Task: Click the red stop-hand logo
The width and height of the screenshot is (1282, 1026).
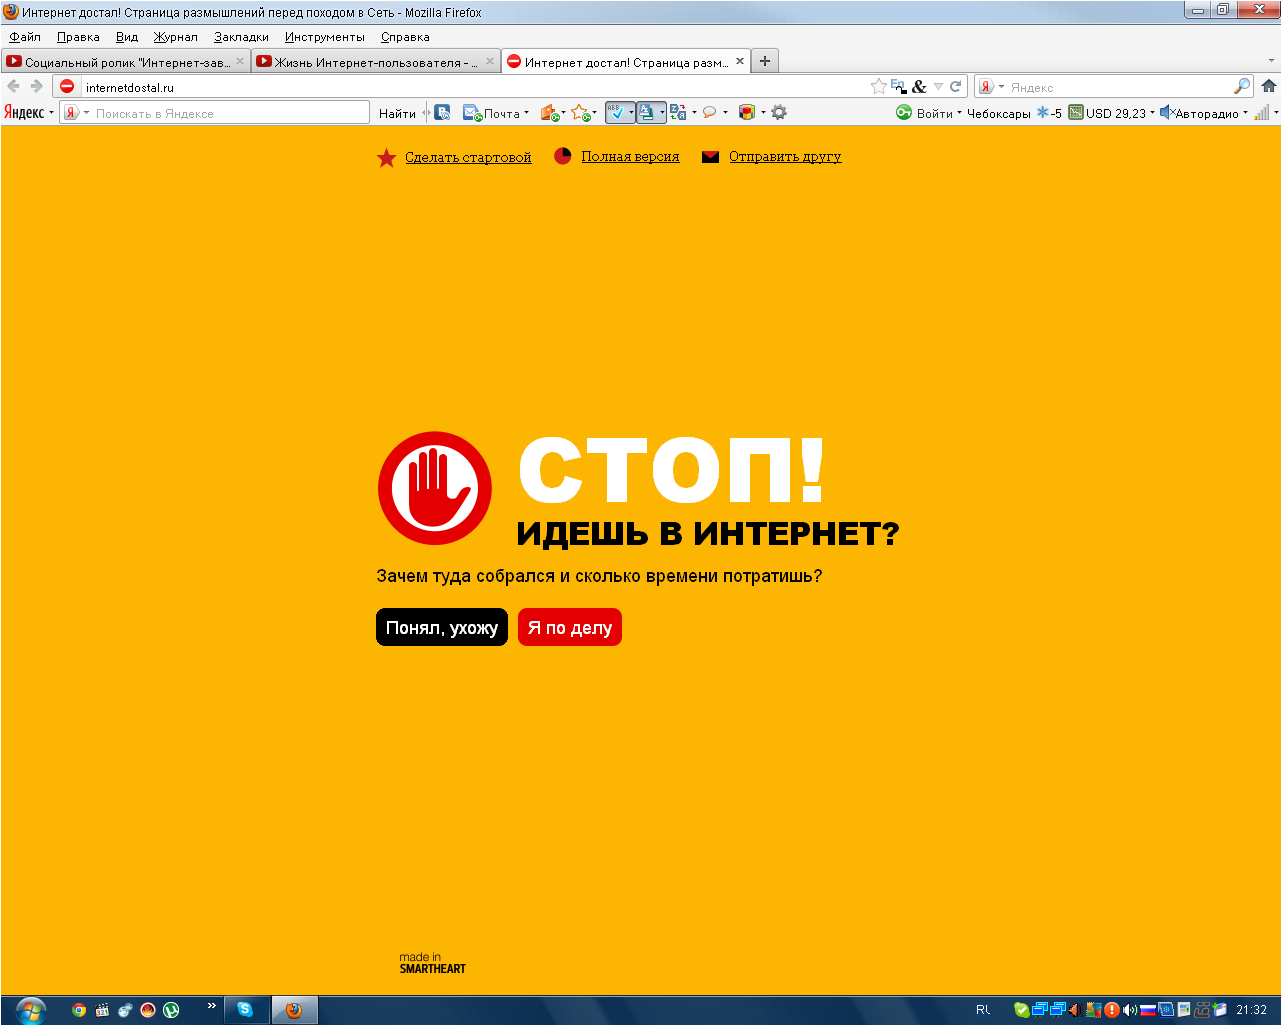Action: coord(435,488)
